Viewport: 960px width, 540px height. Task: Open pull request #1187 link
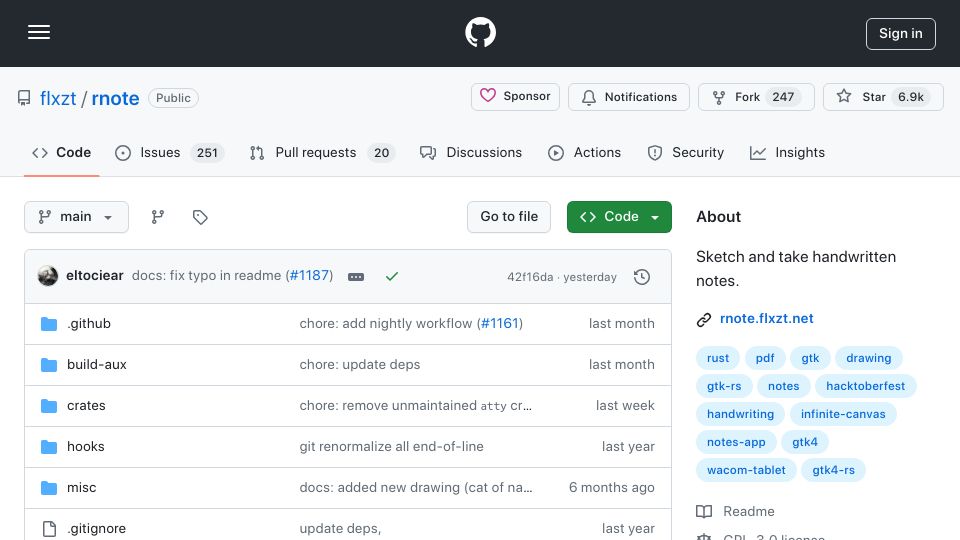[x=310, y=276]
